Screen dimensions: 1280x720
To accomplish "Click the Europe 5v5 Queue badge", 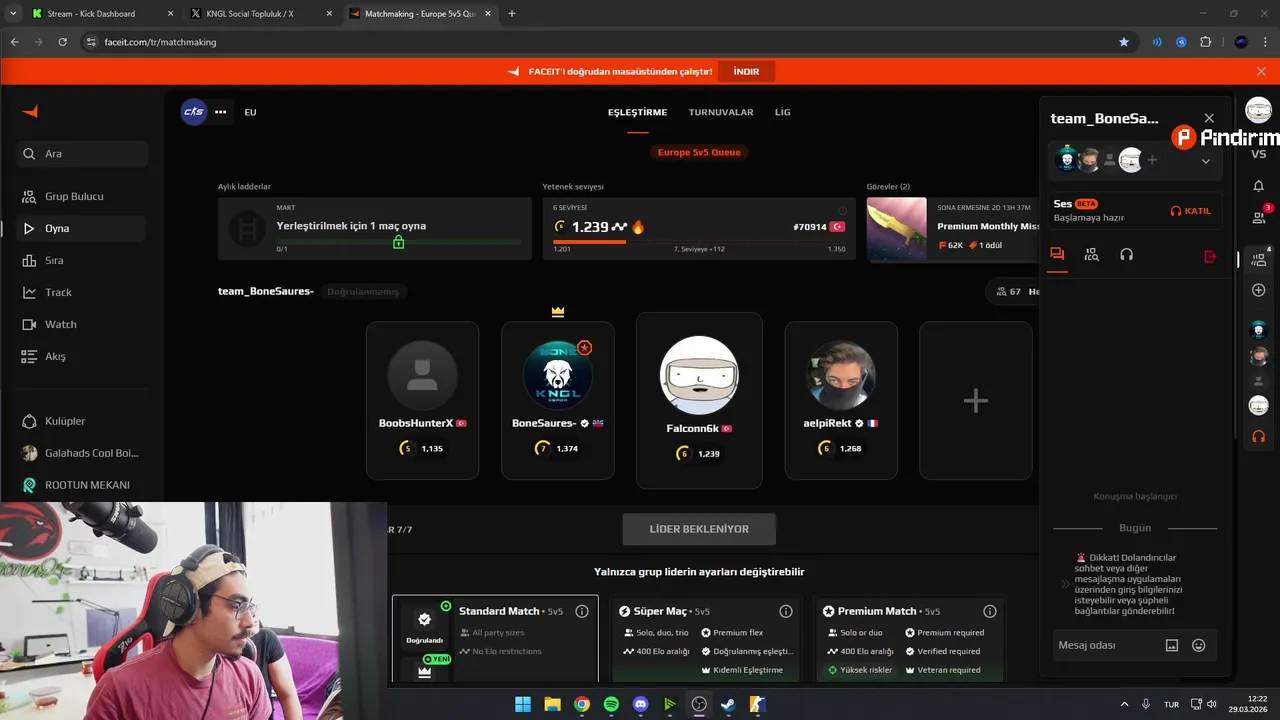I will (699, 152).
